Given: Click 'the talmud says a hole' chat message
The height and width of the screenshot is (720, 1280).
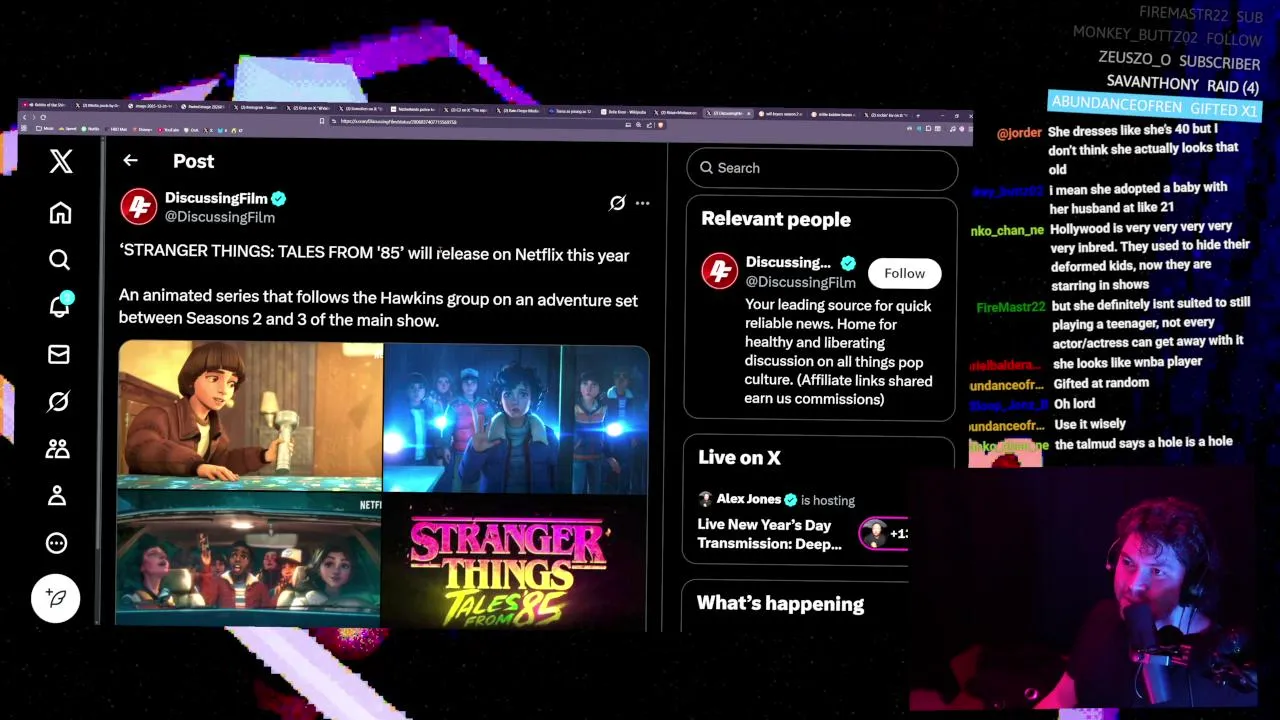Looking at the screenshot, I should 1143,442.
